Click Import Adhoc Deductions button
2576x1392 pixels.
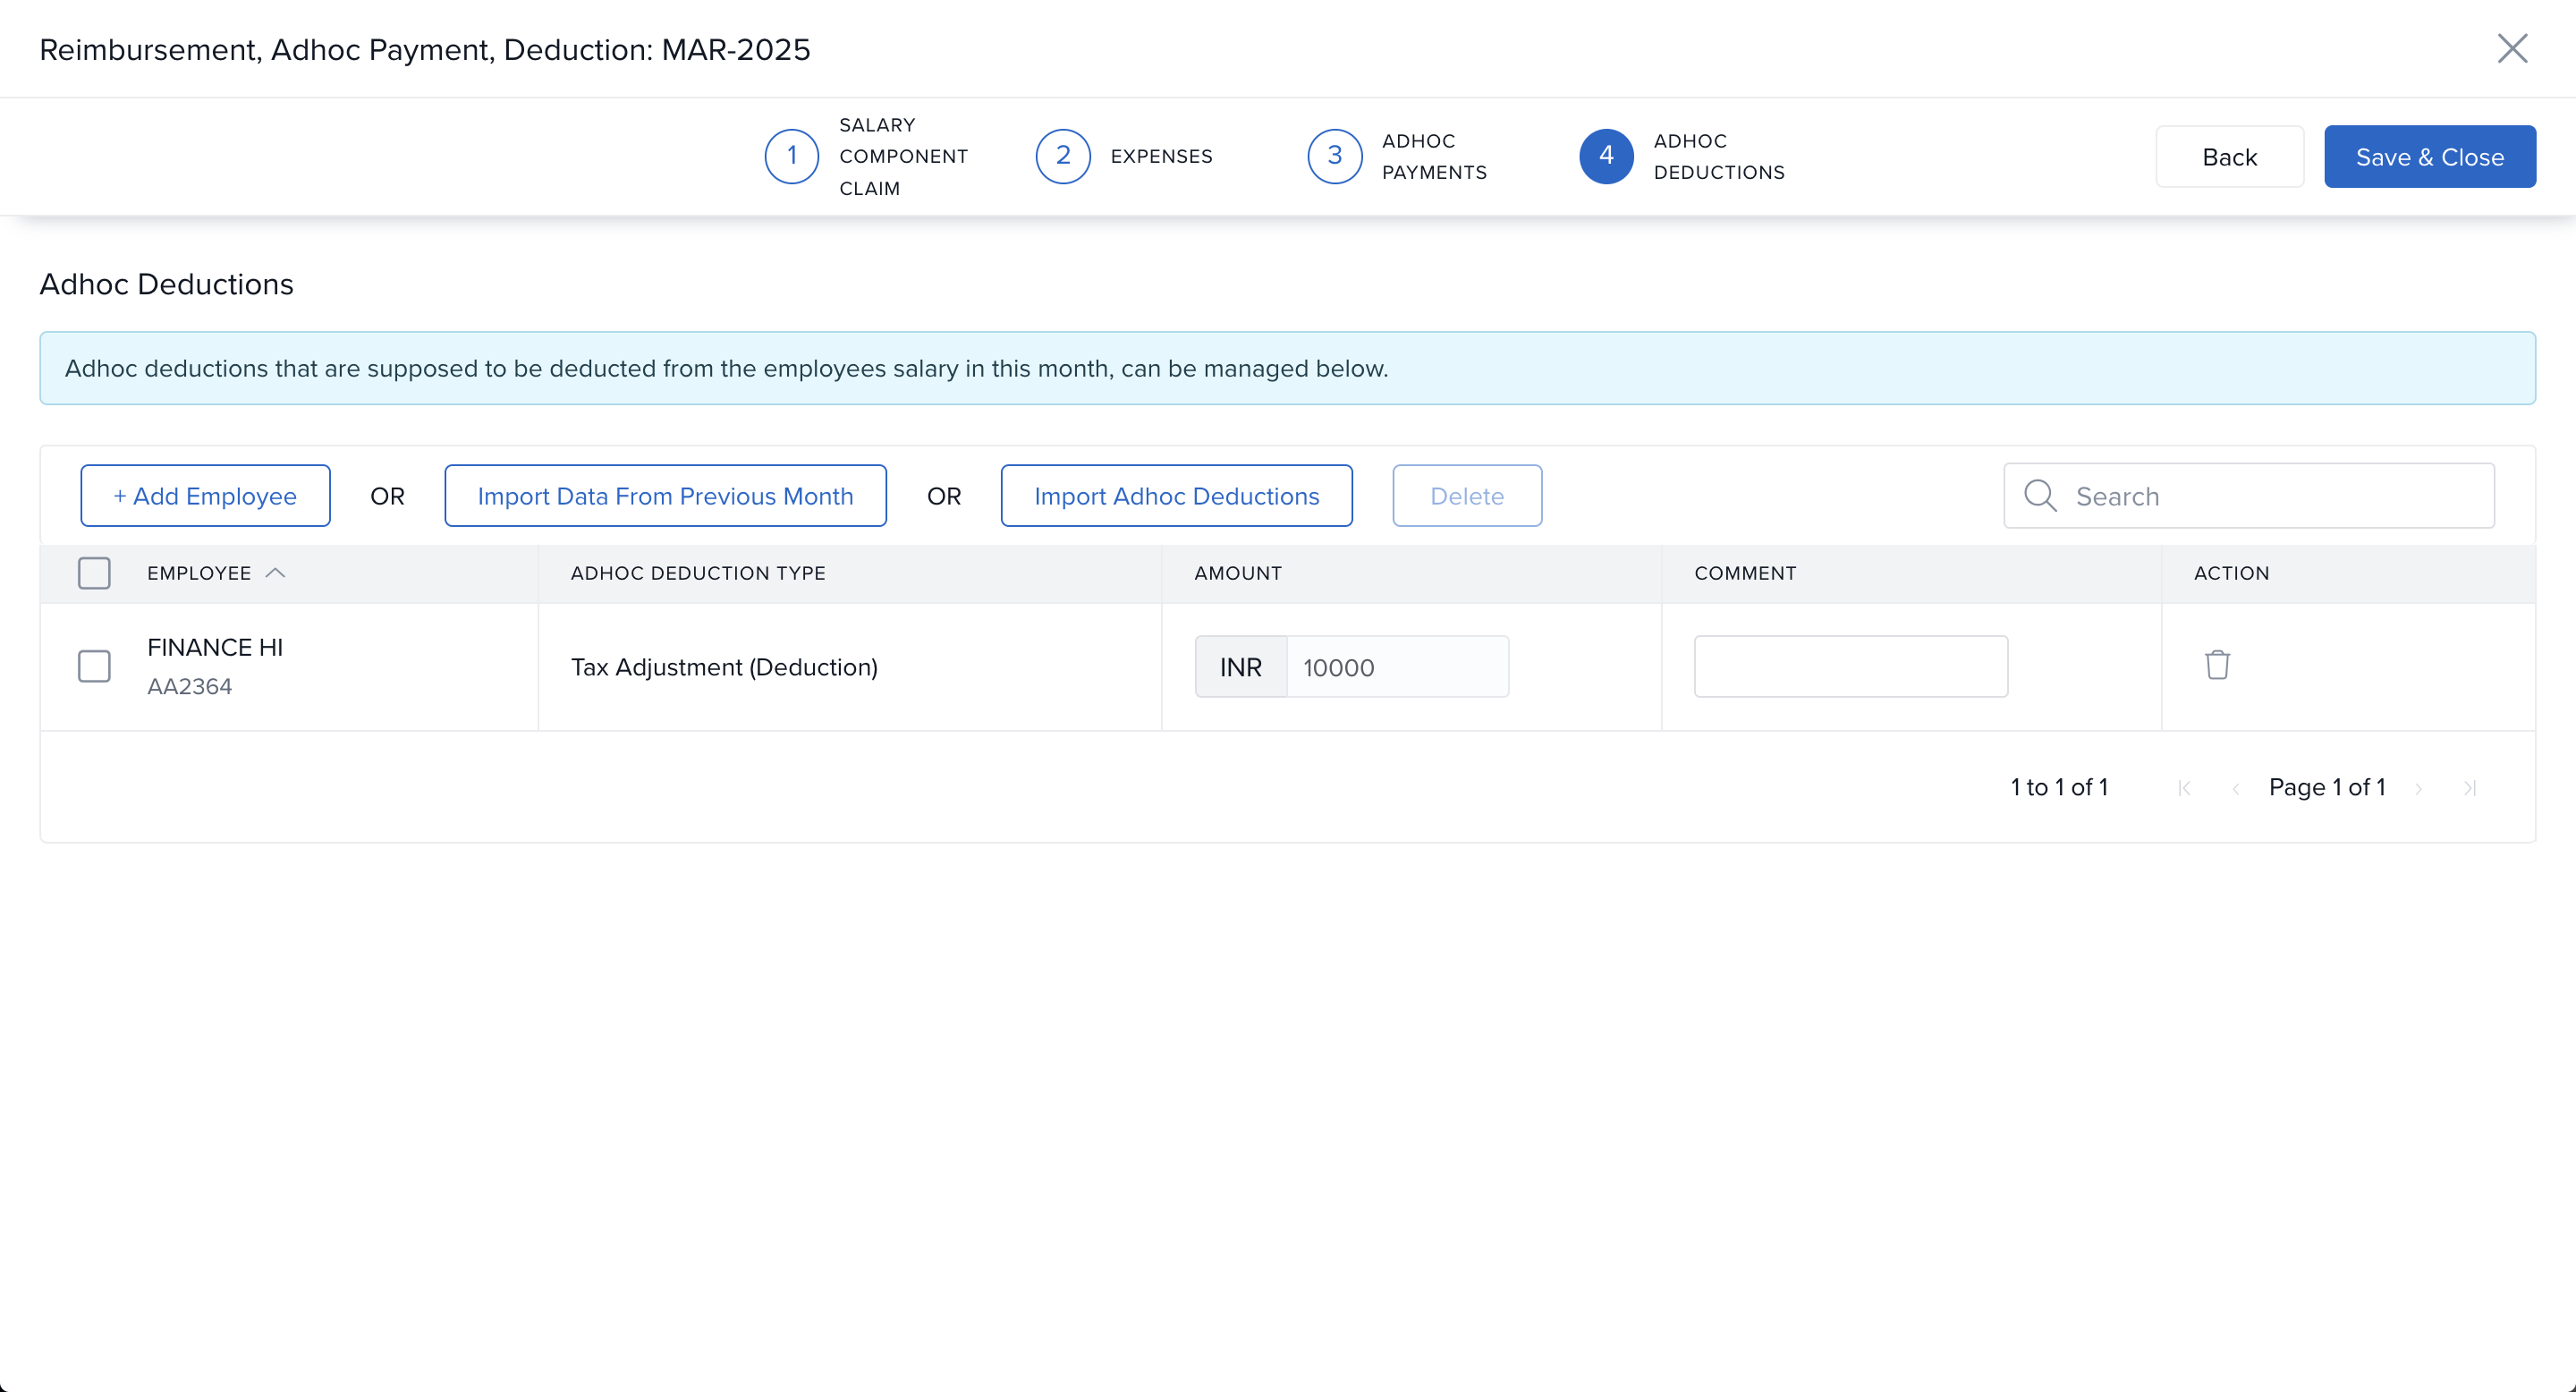[x=1176, y=496]
